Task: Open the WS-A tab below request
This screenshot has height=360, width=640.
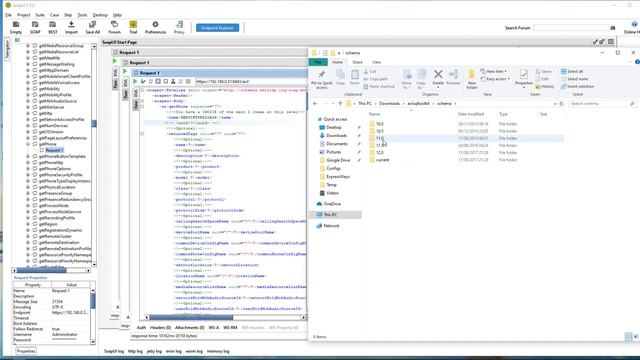Action: click(213, 328)
